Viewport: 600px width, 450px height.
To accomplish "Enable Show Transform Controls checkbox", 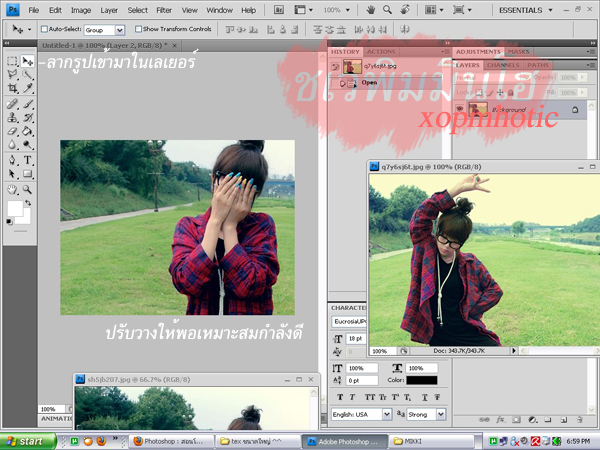I will coord(138,29).
